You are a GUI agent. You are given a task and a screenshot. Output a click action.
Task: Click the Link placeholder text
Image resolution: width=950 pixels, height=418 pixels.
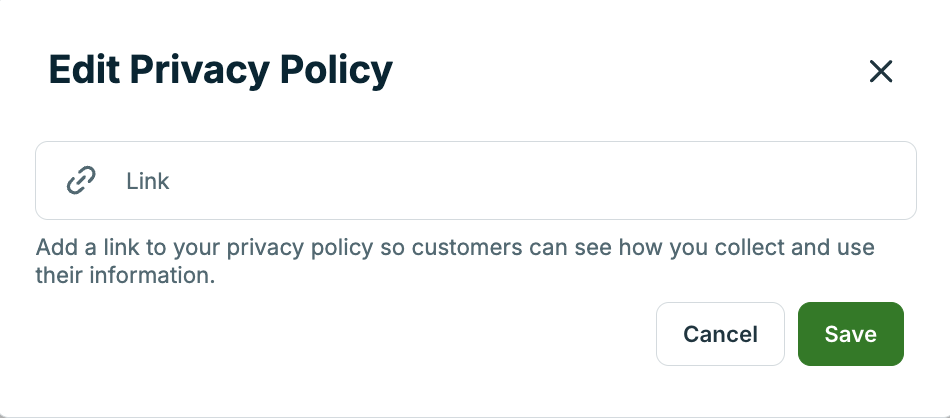coord(148,182)
